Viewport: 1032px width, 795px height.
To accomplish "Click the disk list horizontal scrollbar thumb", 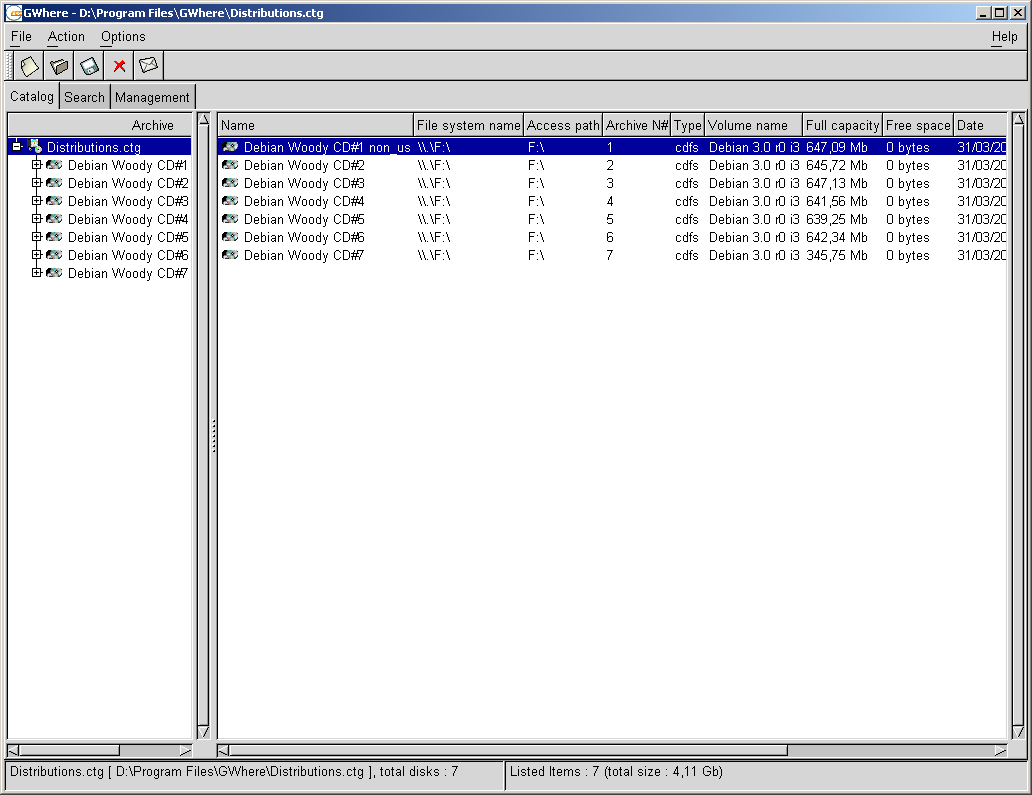I will pyautogui.click(x=508, y=751).
